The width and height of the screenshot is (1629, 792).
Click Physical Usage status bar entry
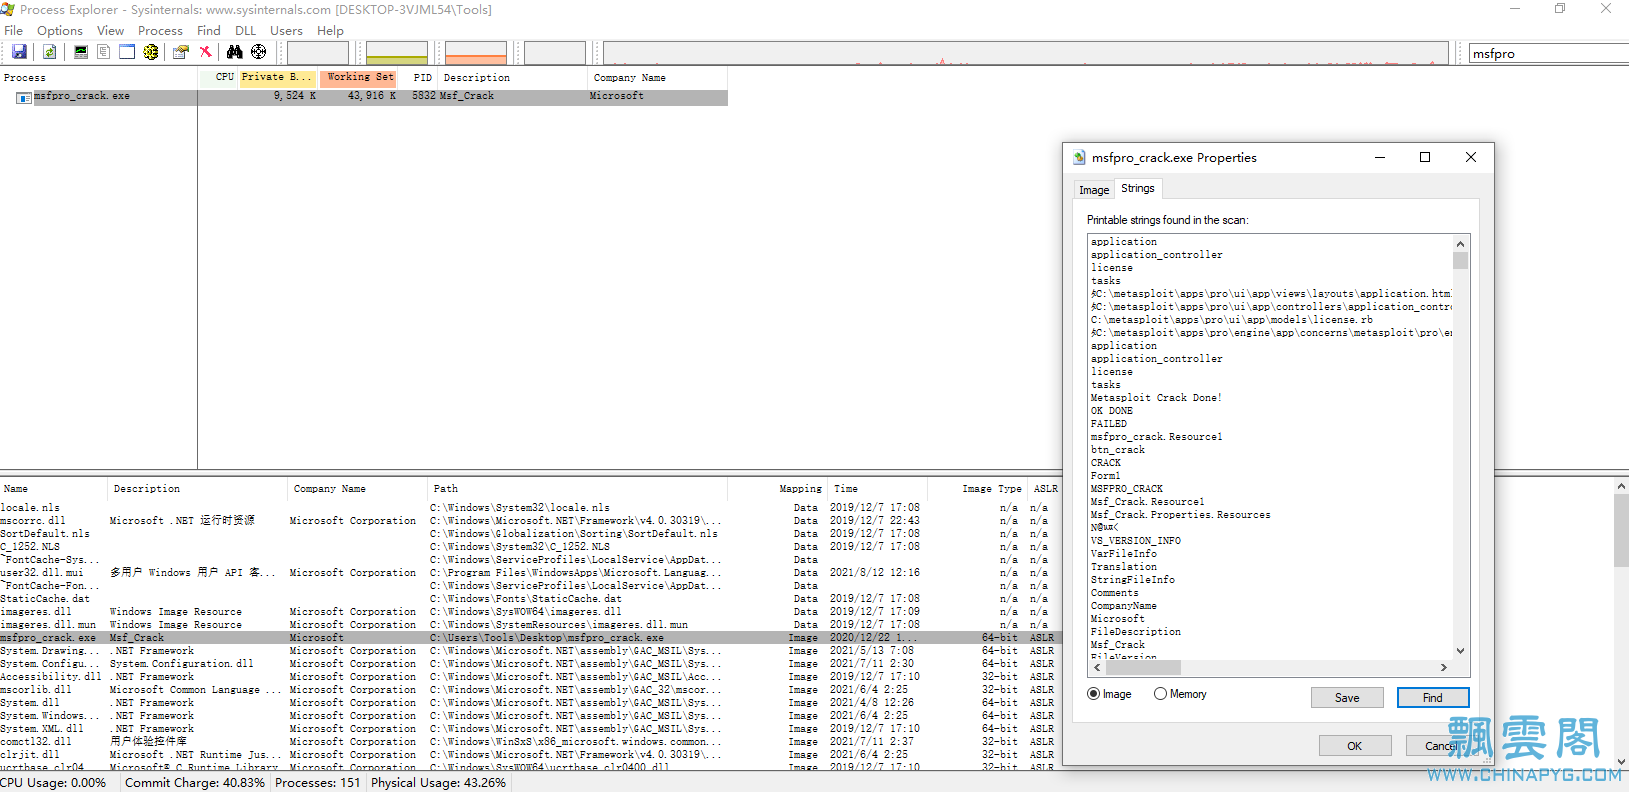(x=439, y=783)
